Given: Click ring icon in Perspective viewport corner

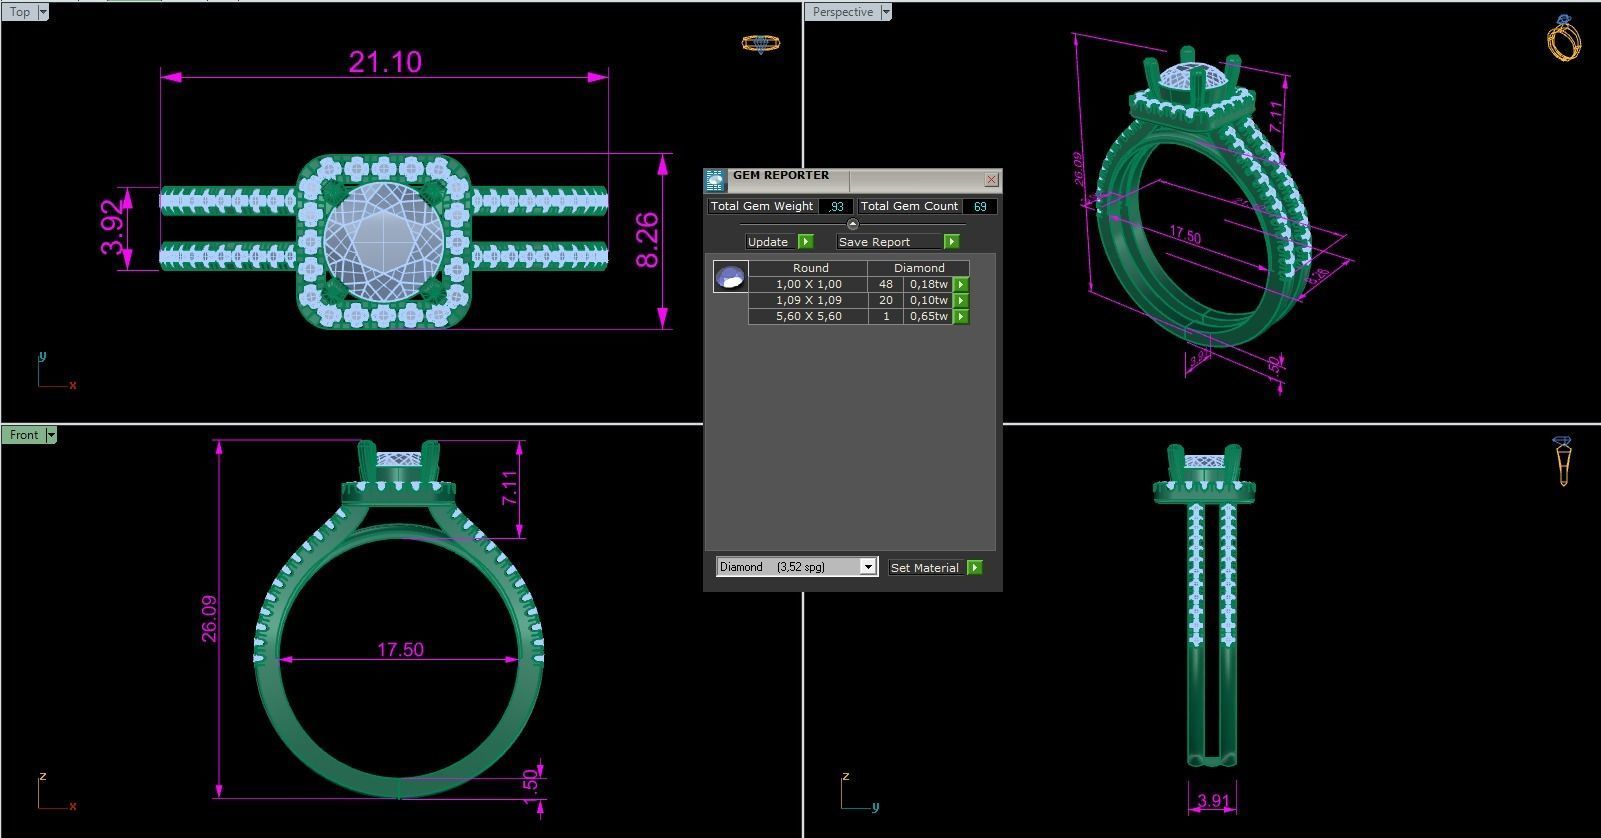Looking at the screenshot, I should coord(1564,38).
